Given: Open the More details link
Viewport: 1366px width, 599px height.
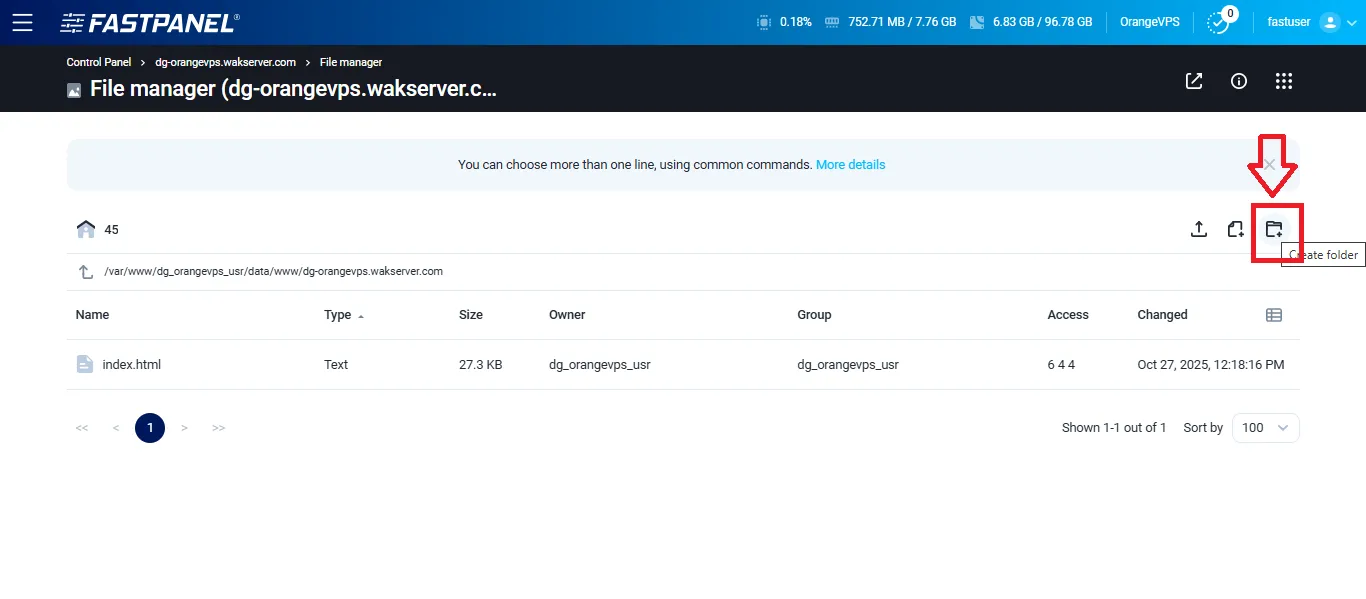Looking at the screenshot, I should [x=850, y=165].
